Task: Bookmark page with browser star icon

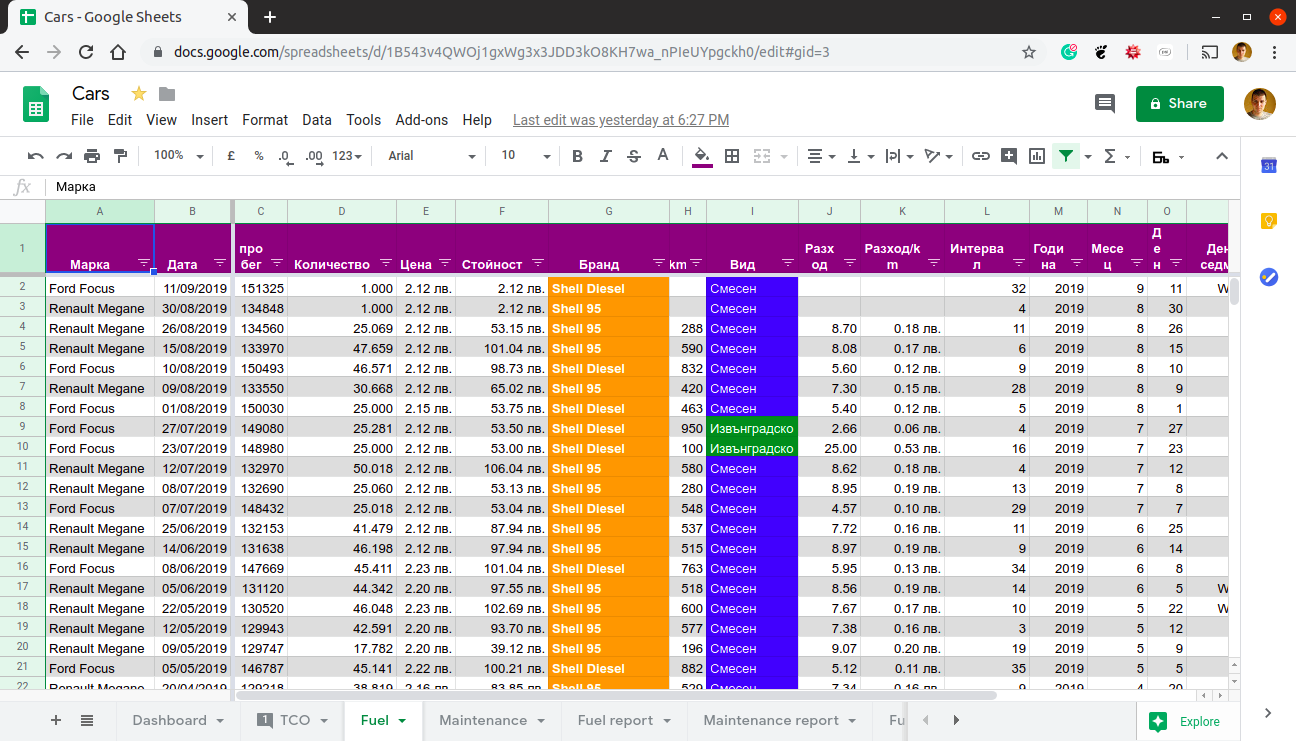Action: pos(1029,52)
